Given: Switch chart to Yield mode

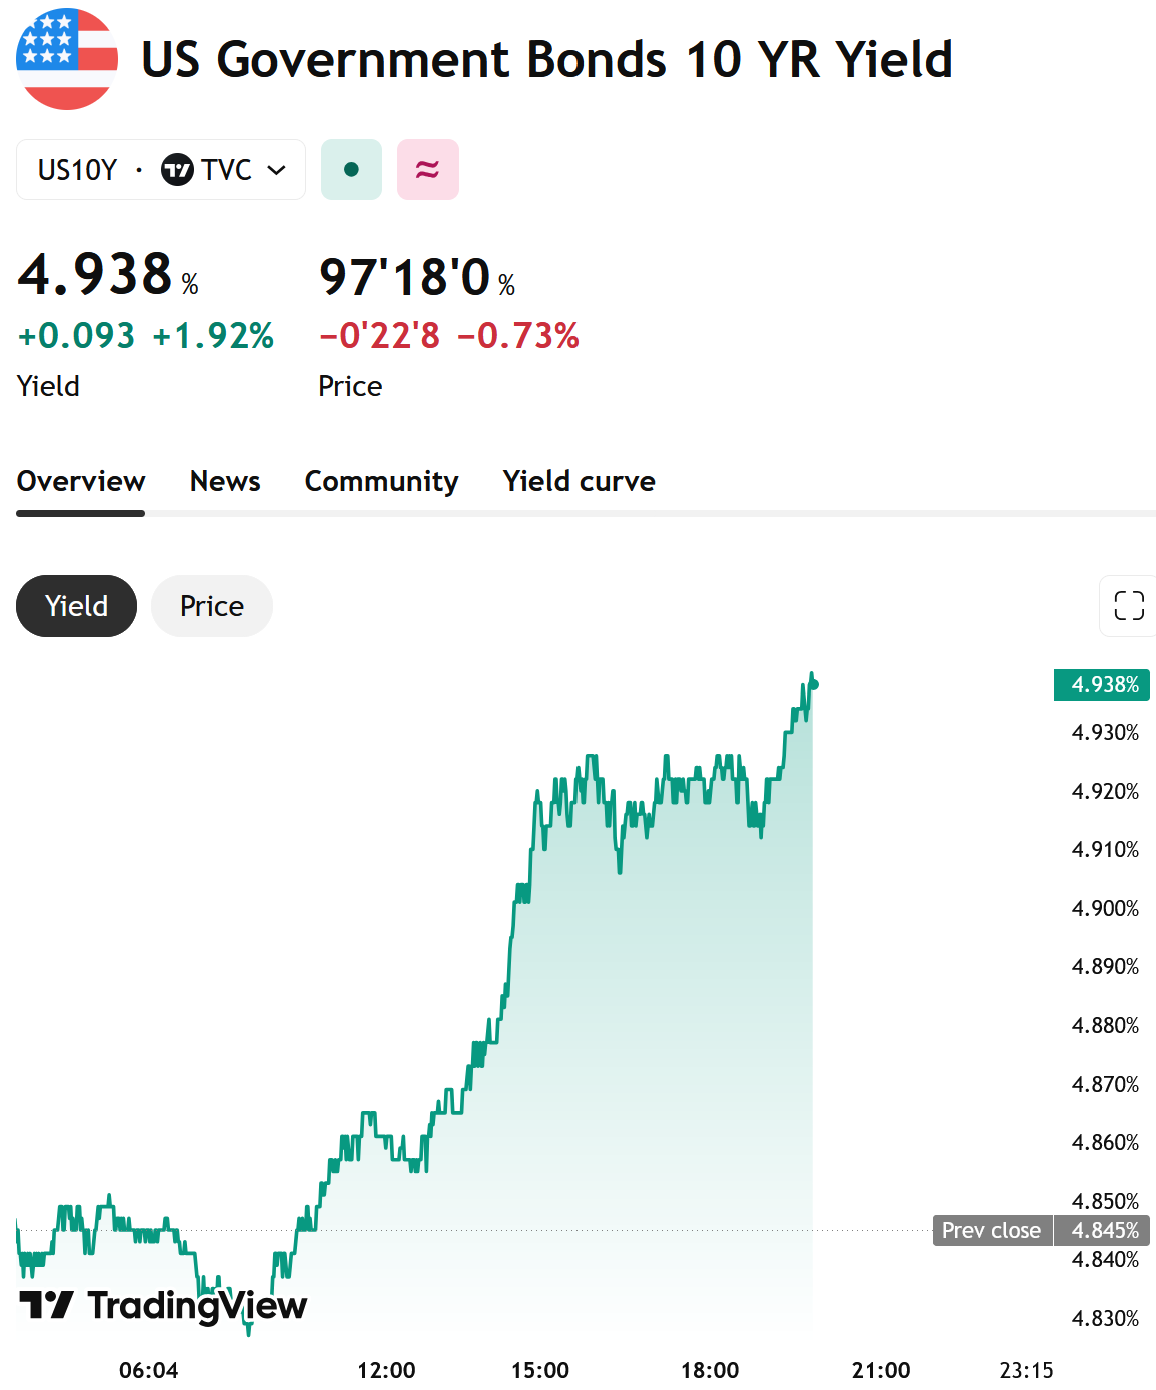Looking at the screenshot, I should pos(76,606).
